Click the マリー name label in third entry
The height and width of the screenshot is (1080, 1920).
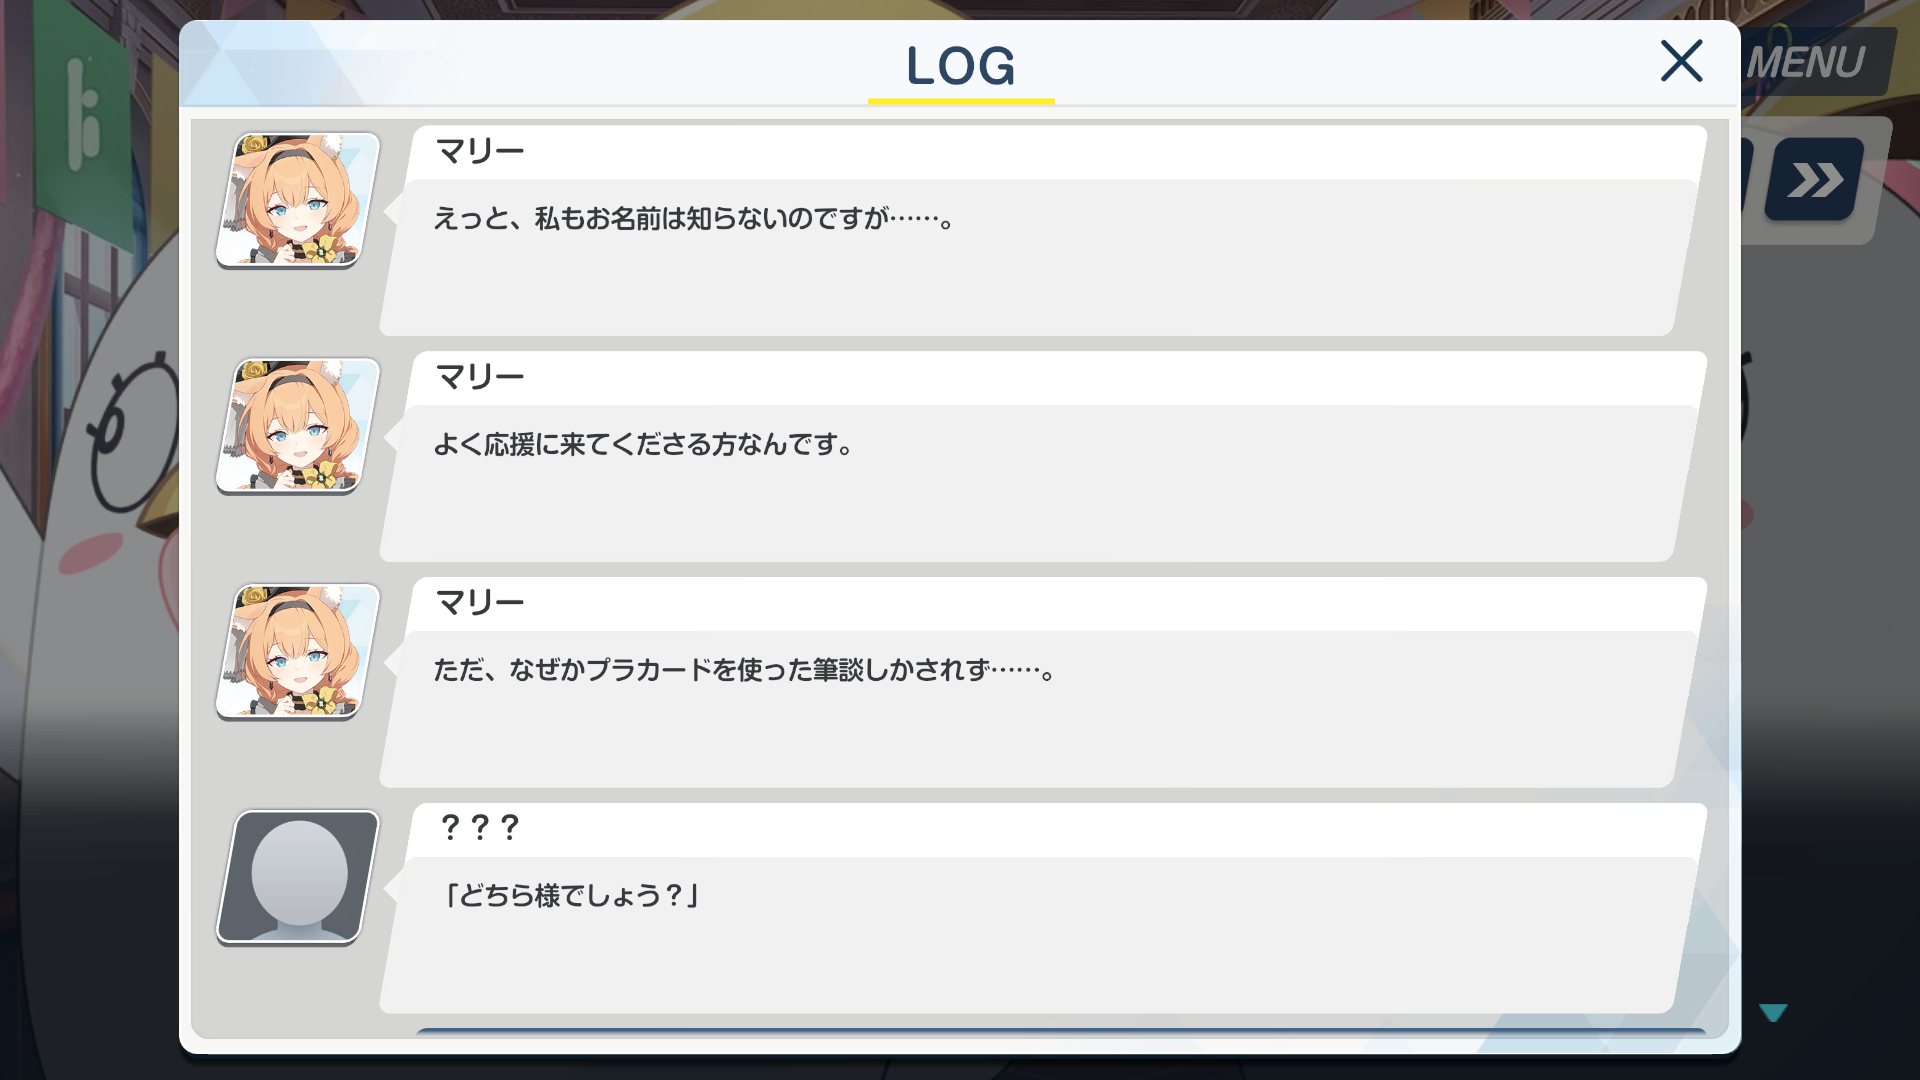(x=480, y=603)
